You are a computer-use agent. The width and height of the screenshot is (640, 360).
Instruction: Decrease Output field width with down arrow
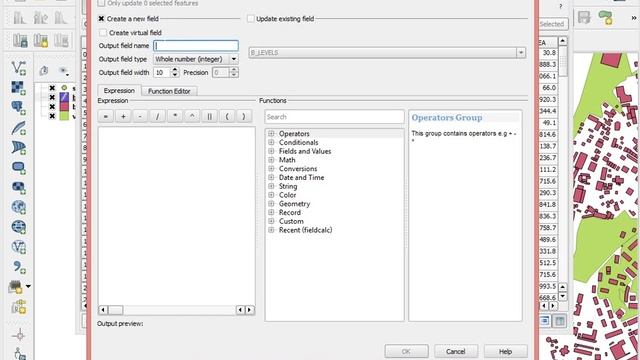(x=175, y=75)
